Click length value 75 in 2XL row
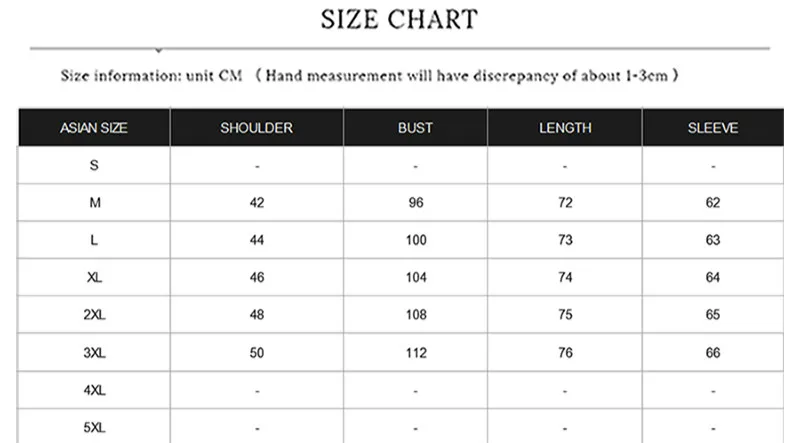The width and height of the screenshot is (800, 443). tap(565, 314)
